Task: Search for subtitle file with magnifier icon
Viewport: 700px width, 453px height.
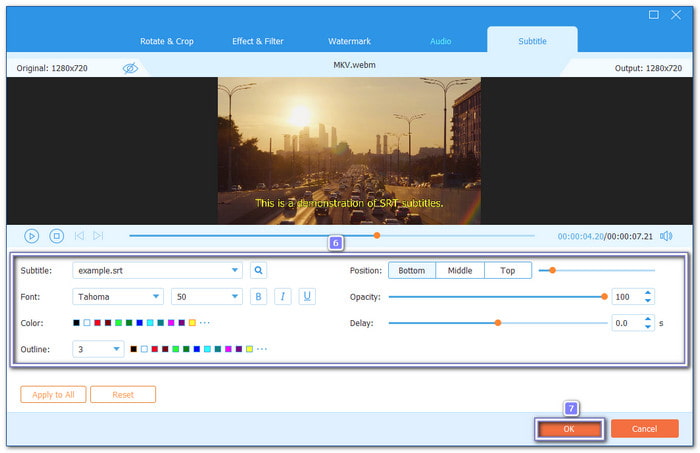Action: [258, 270]
